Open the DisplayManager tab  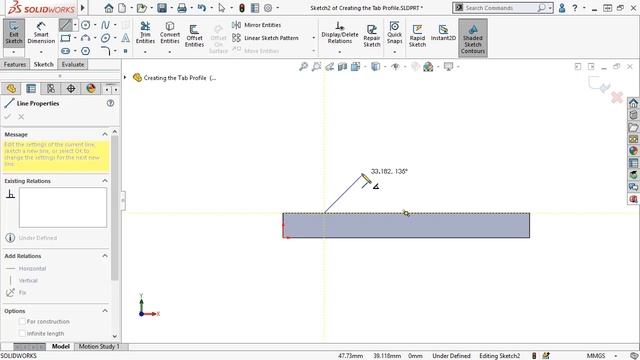(x=91, y=89)
